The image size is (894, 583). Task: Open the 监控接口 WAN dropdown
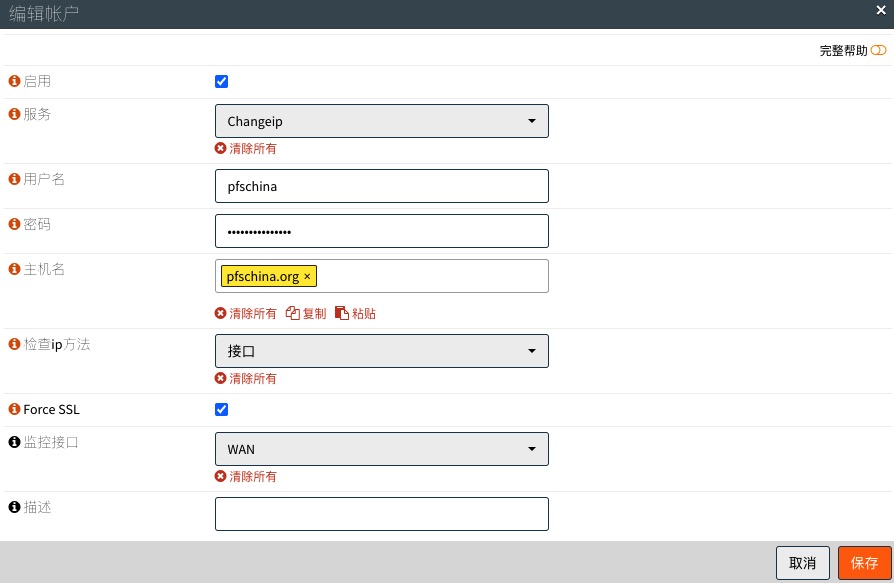381,450
